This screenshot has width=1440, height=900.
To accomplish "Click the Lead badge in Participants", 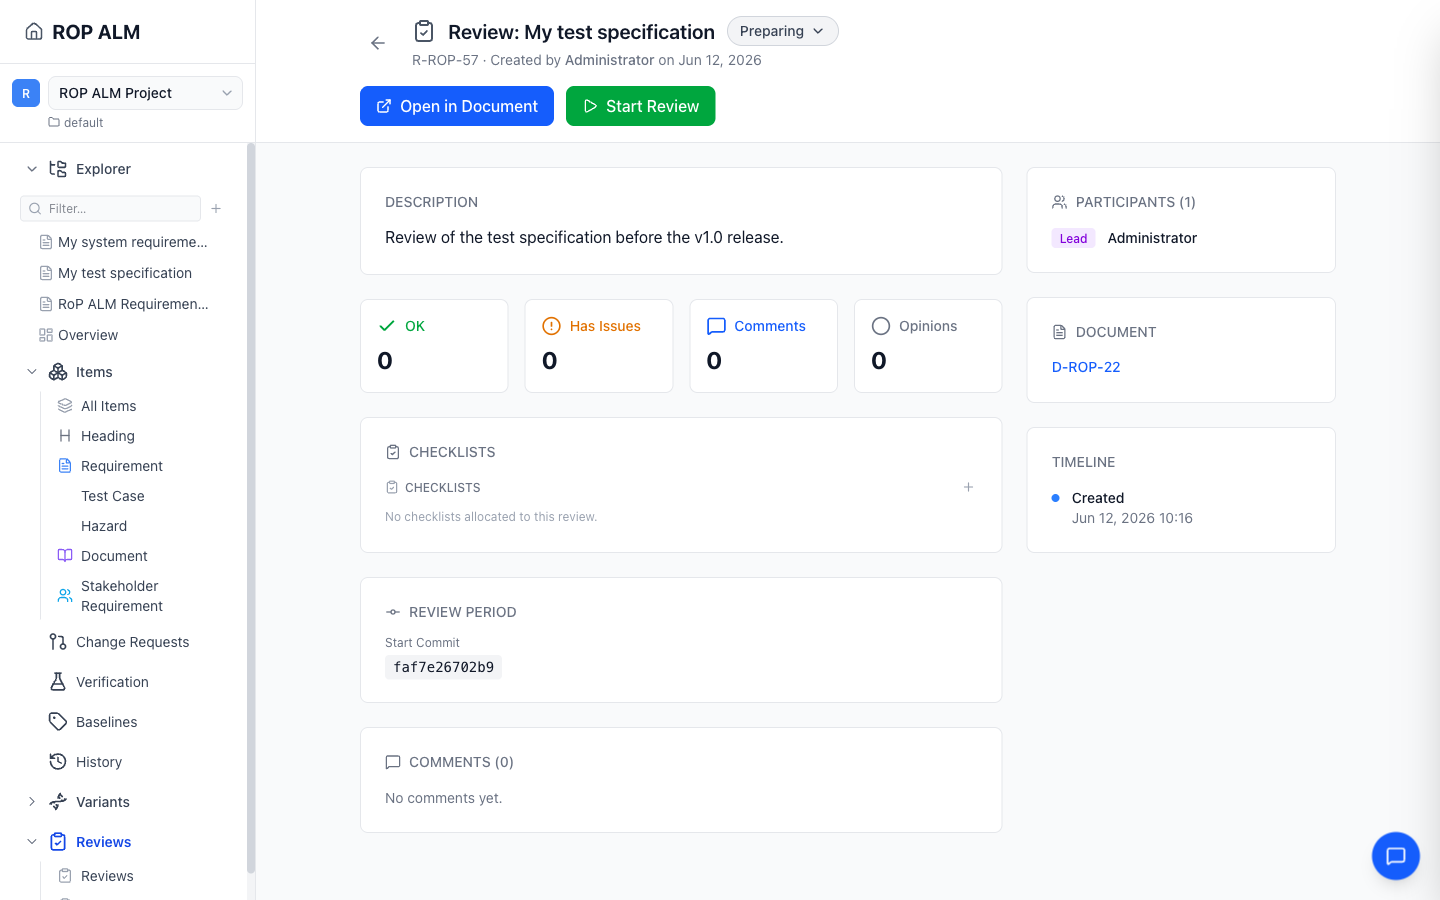I will pyautogui.click(x=1073, y=238).
